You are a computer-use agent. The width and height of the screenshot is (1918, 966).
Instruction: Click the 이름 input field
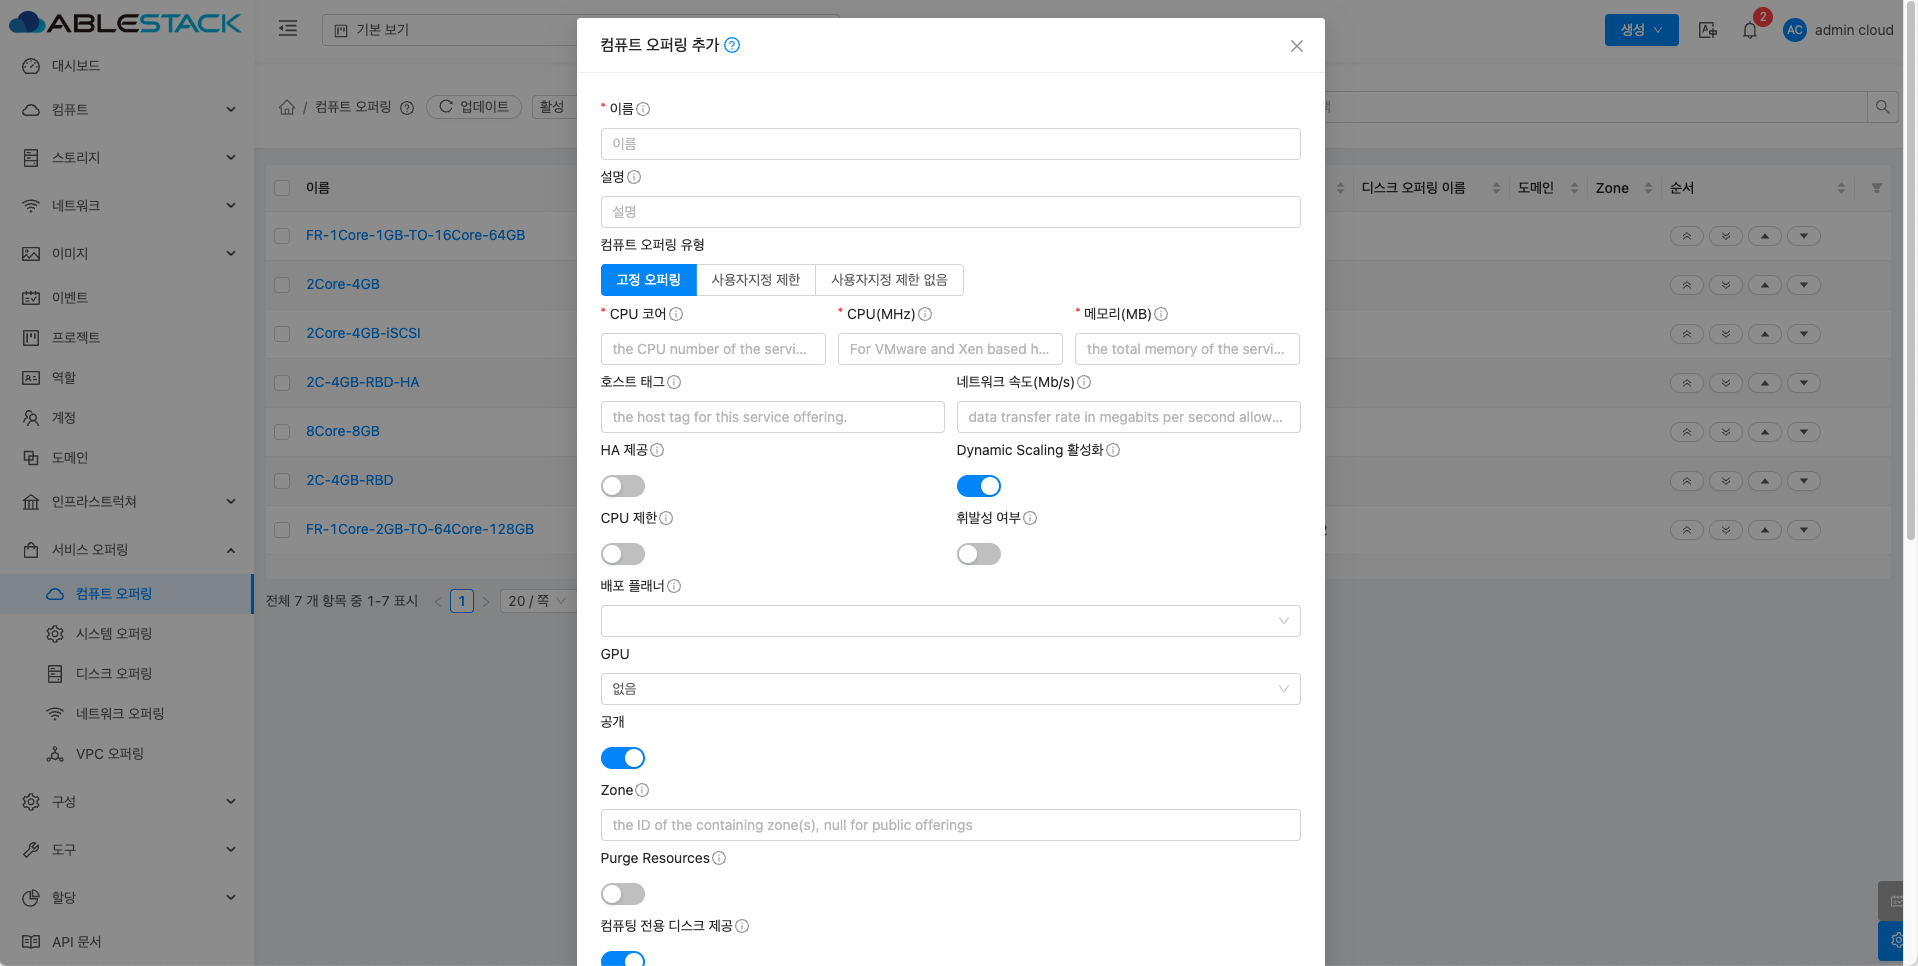coord(949,144)
